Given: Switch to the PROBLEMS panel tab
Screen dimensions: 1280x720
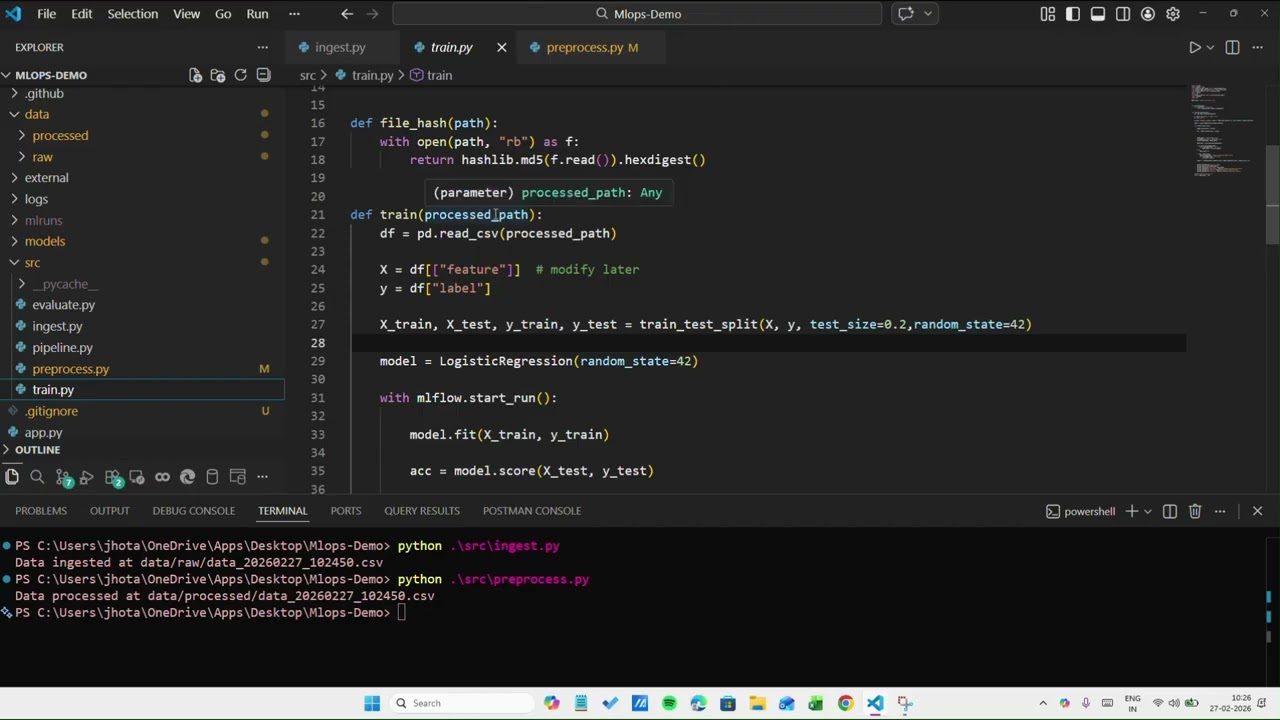Looking at the screenshot, I should tap(41, 511).
